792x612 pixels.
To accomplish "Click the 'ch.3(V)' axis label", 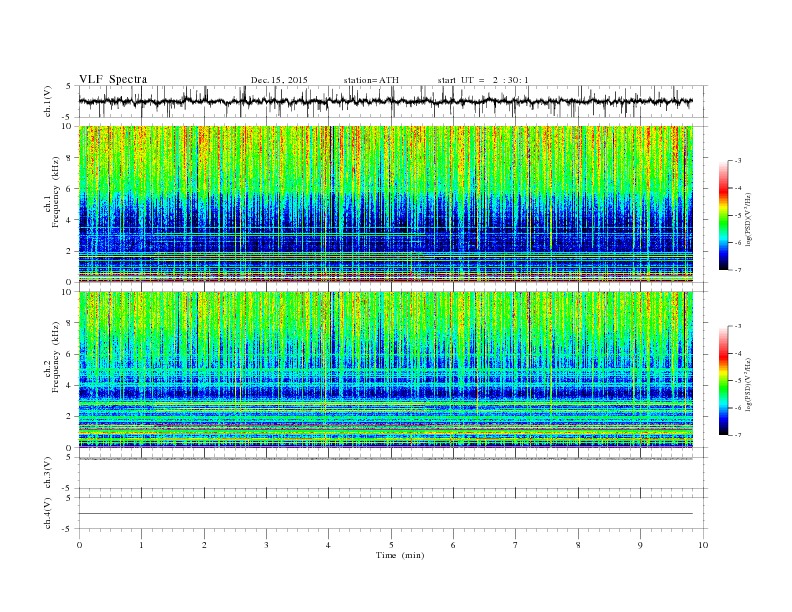I will 48,473.
